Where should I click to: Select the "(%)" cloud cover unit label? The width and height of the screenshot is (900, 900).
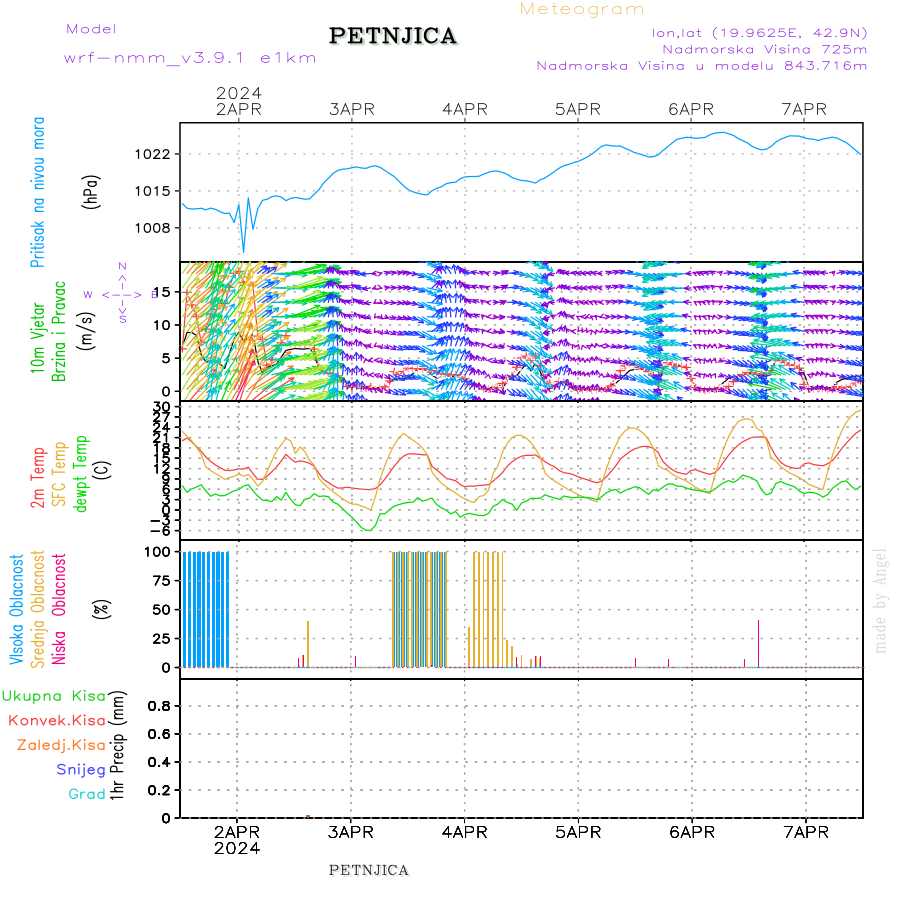[102, 609]
